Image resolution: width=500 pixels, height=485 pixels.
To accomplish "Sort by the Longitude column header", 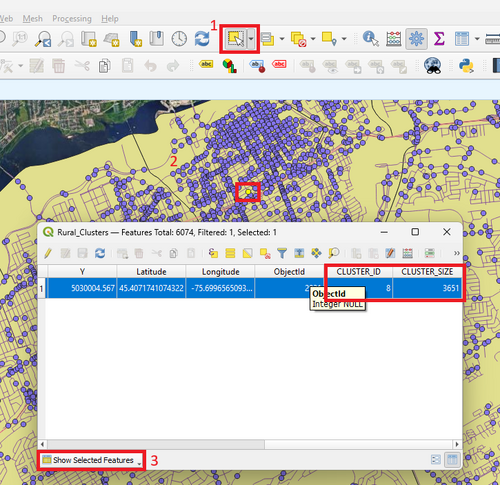I will pos(220,272).
